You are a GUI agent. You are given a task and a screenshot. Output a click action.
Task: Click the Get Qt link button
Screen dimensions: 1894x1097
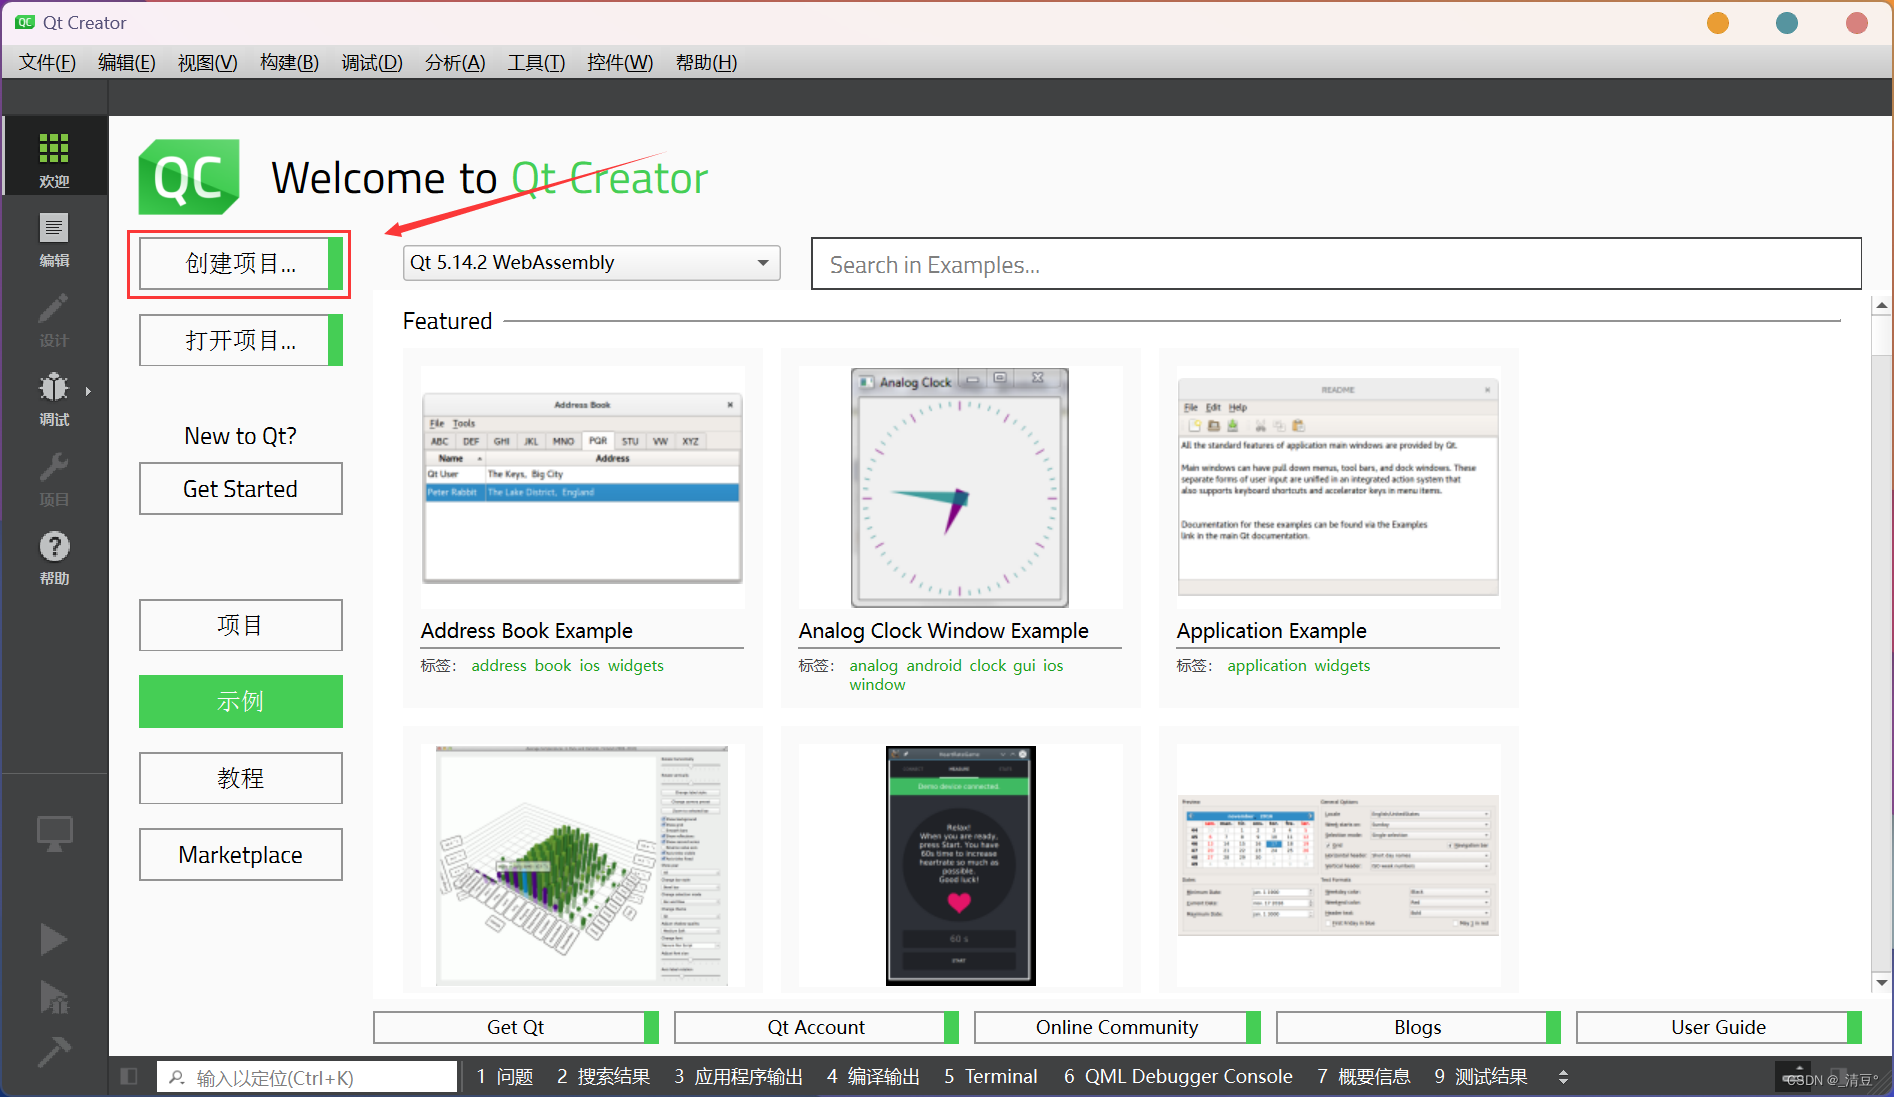tap(516, 1027)
